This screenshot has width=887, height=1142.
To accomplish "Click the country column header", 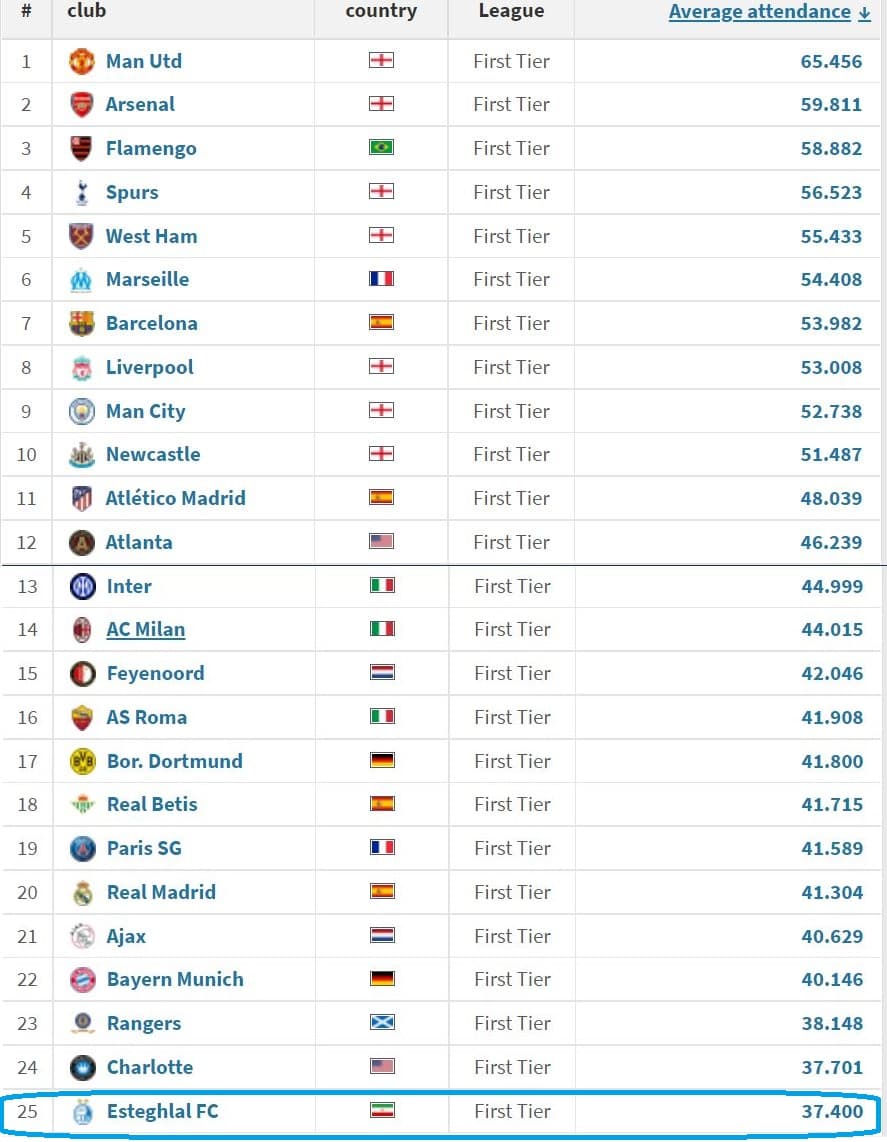I will [381, 11].
